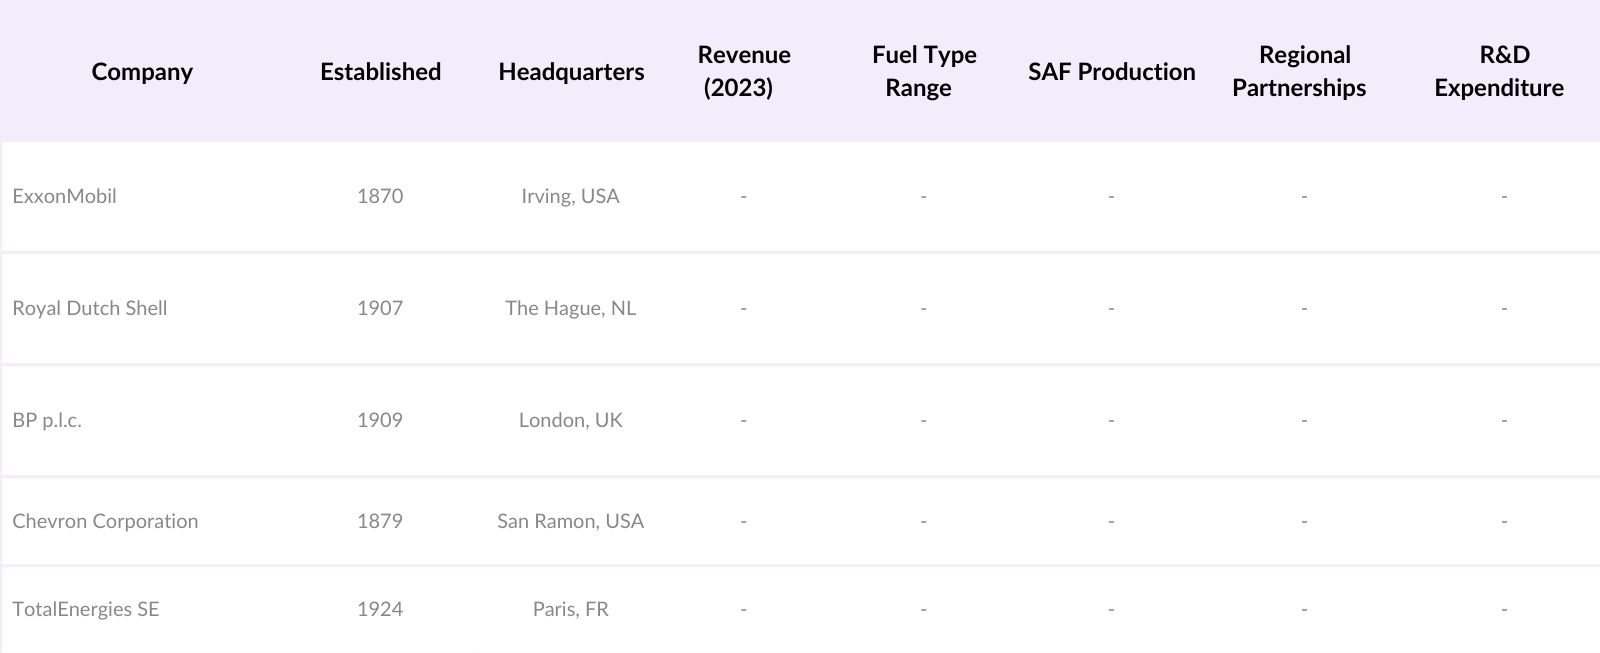Click the Regional Partnerships header

tap(1303, 71)
